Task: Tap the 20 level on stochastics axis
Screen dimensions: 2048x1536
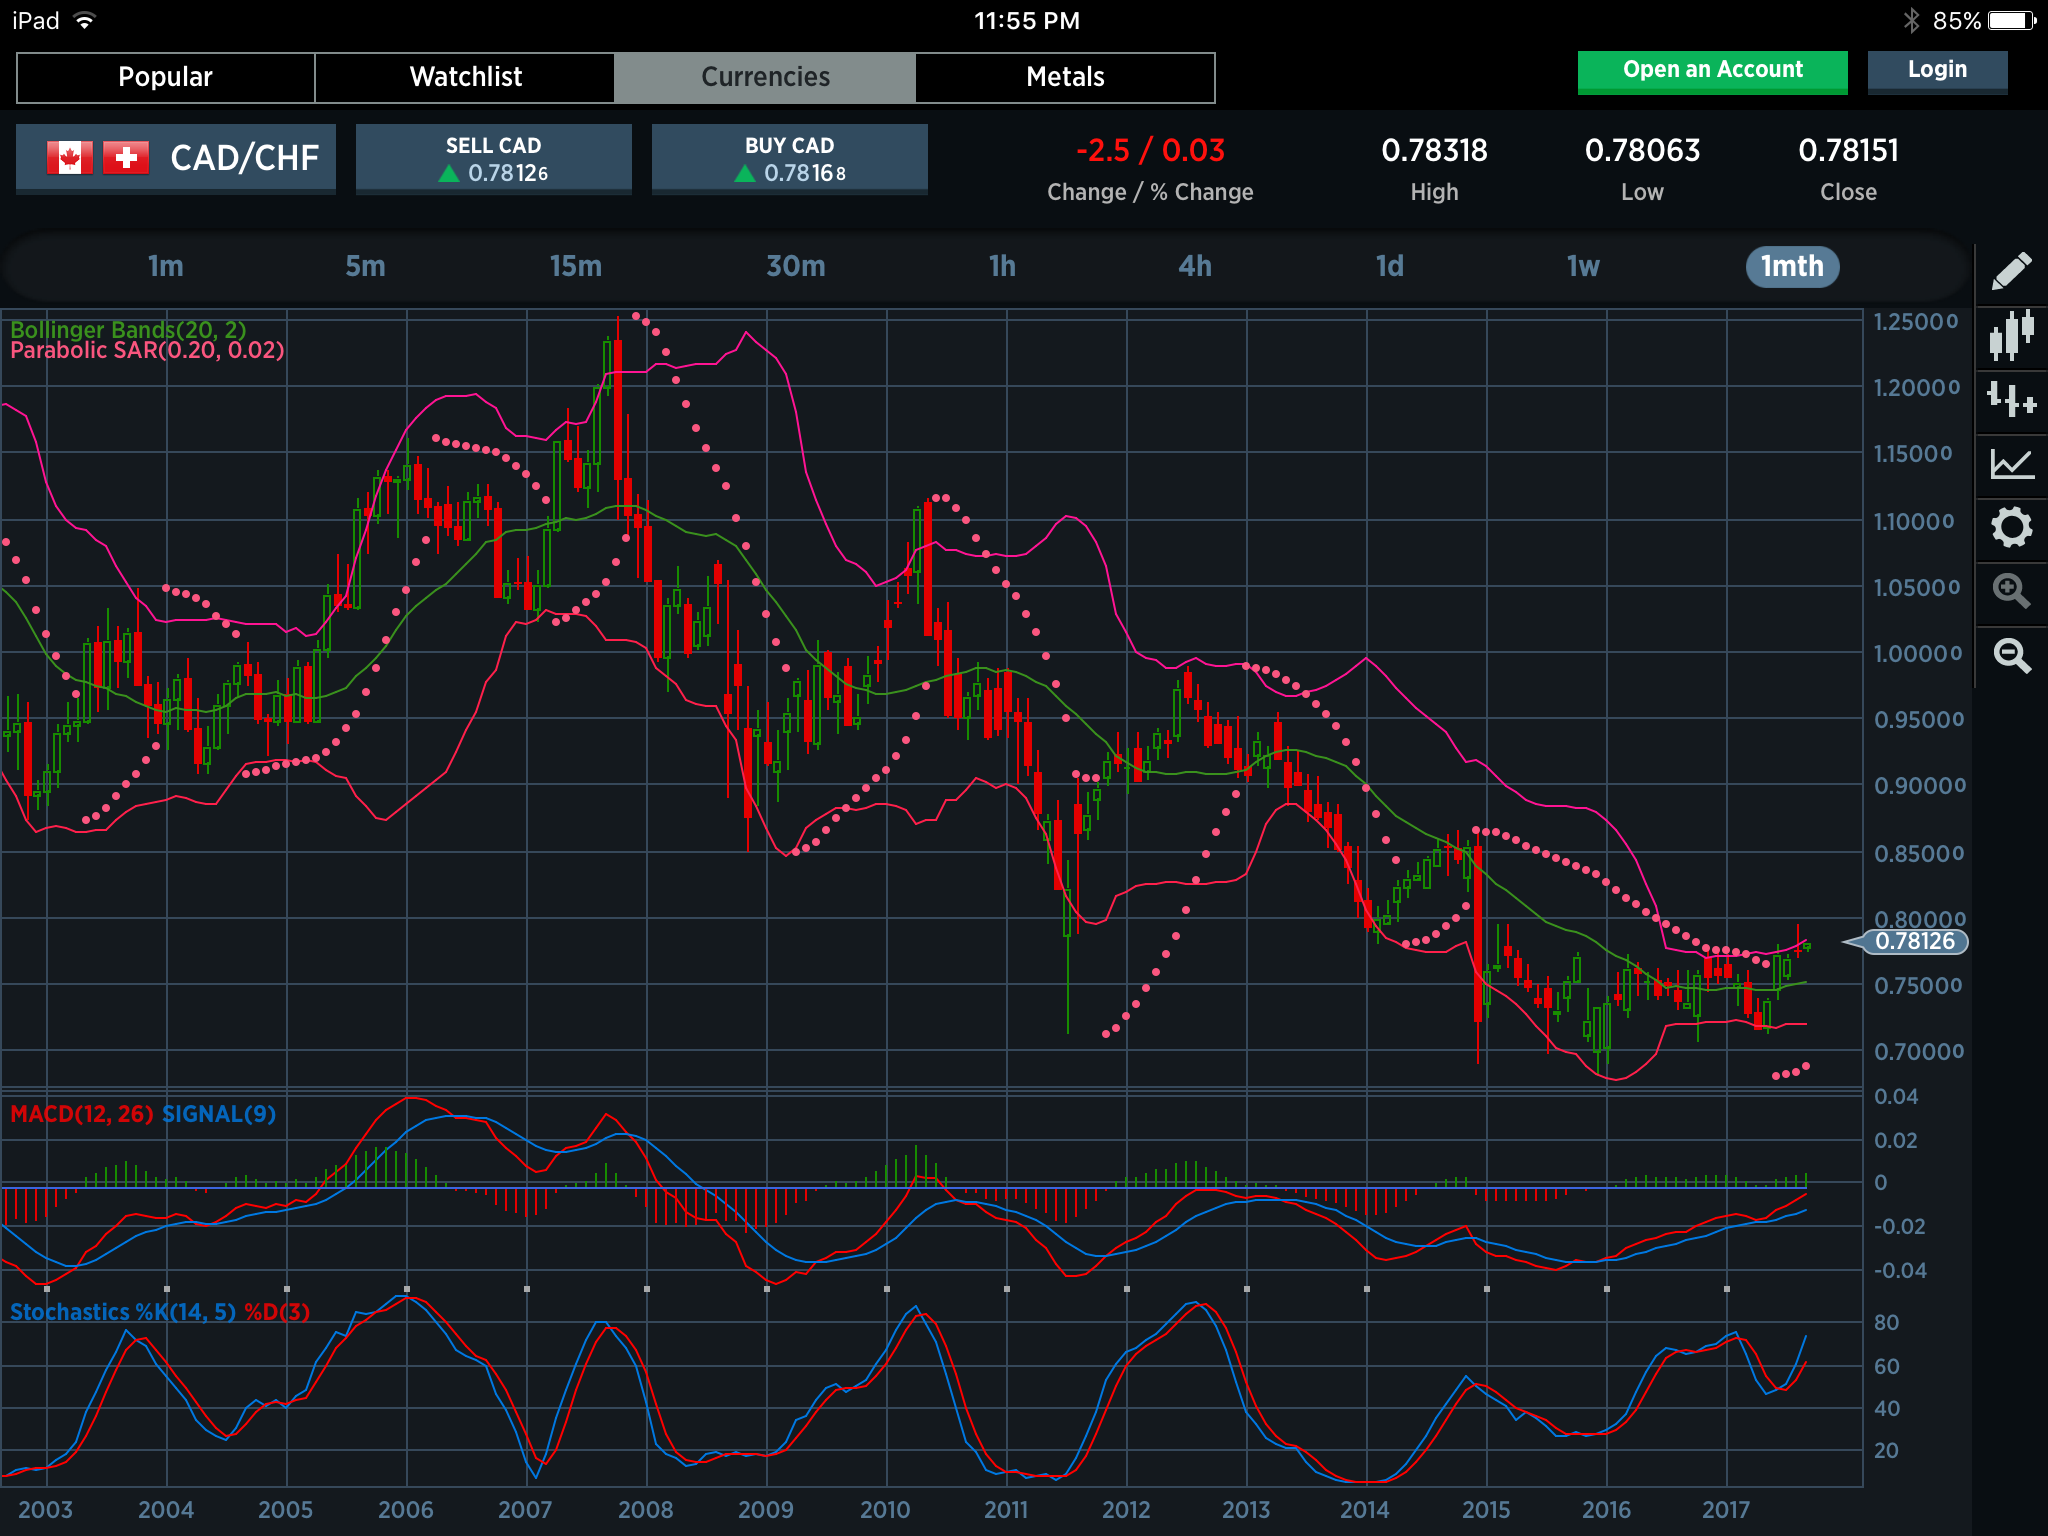Action: 1886,1450
